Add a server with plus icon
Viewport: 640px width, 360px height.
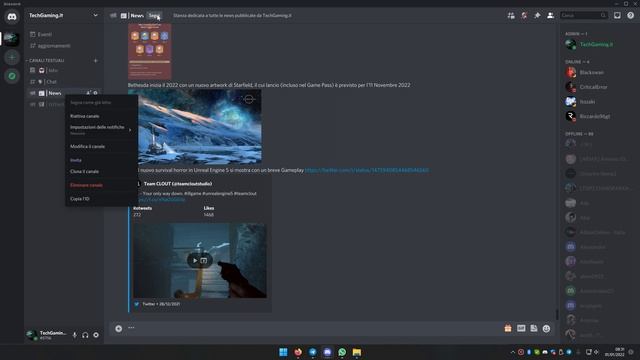[12, 58]
